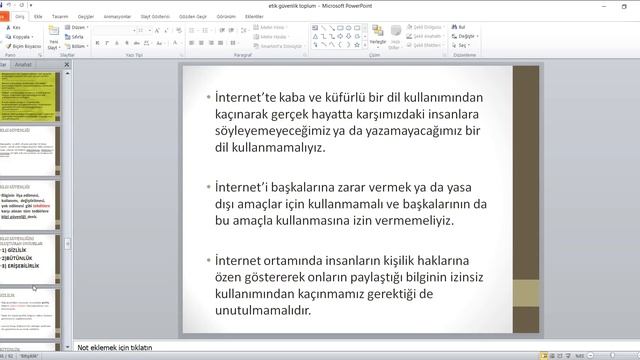This screenshot has height=360, width=640.
Task: Decrease the list indent level
Action: click(222, 31)
